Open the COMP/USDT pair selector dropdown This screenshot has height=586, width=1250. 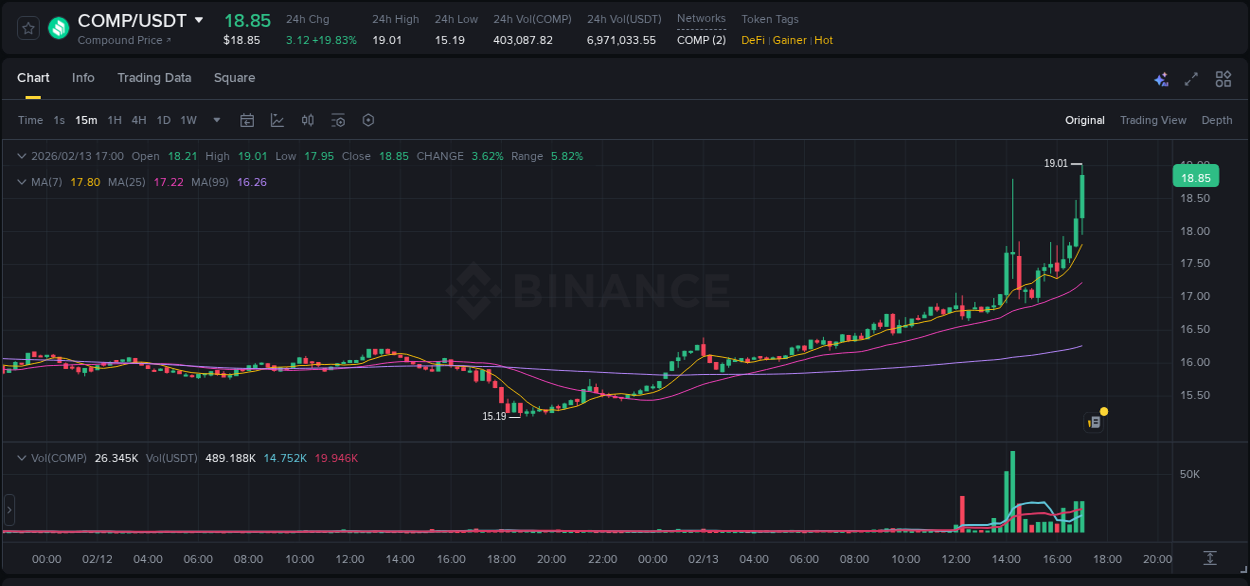[199, 19]
